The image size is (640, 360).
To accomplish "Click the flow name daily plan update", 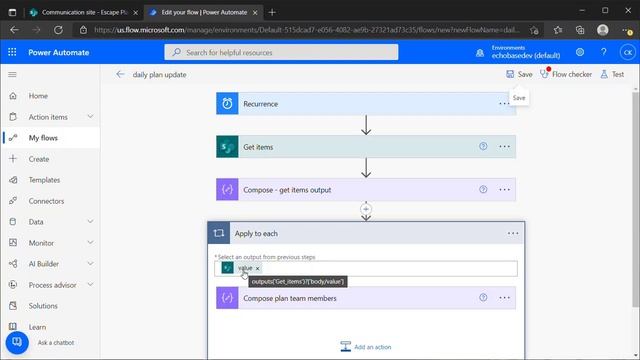I will click(159, 75).
